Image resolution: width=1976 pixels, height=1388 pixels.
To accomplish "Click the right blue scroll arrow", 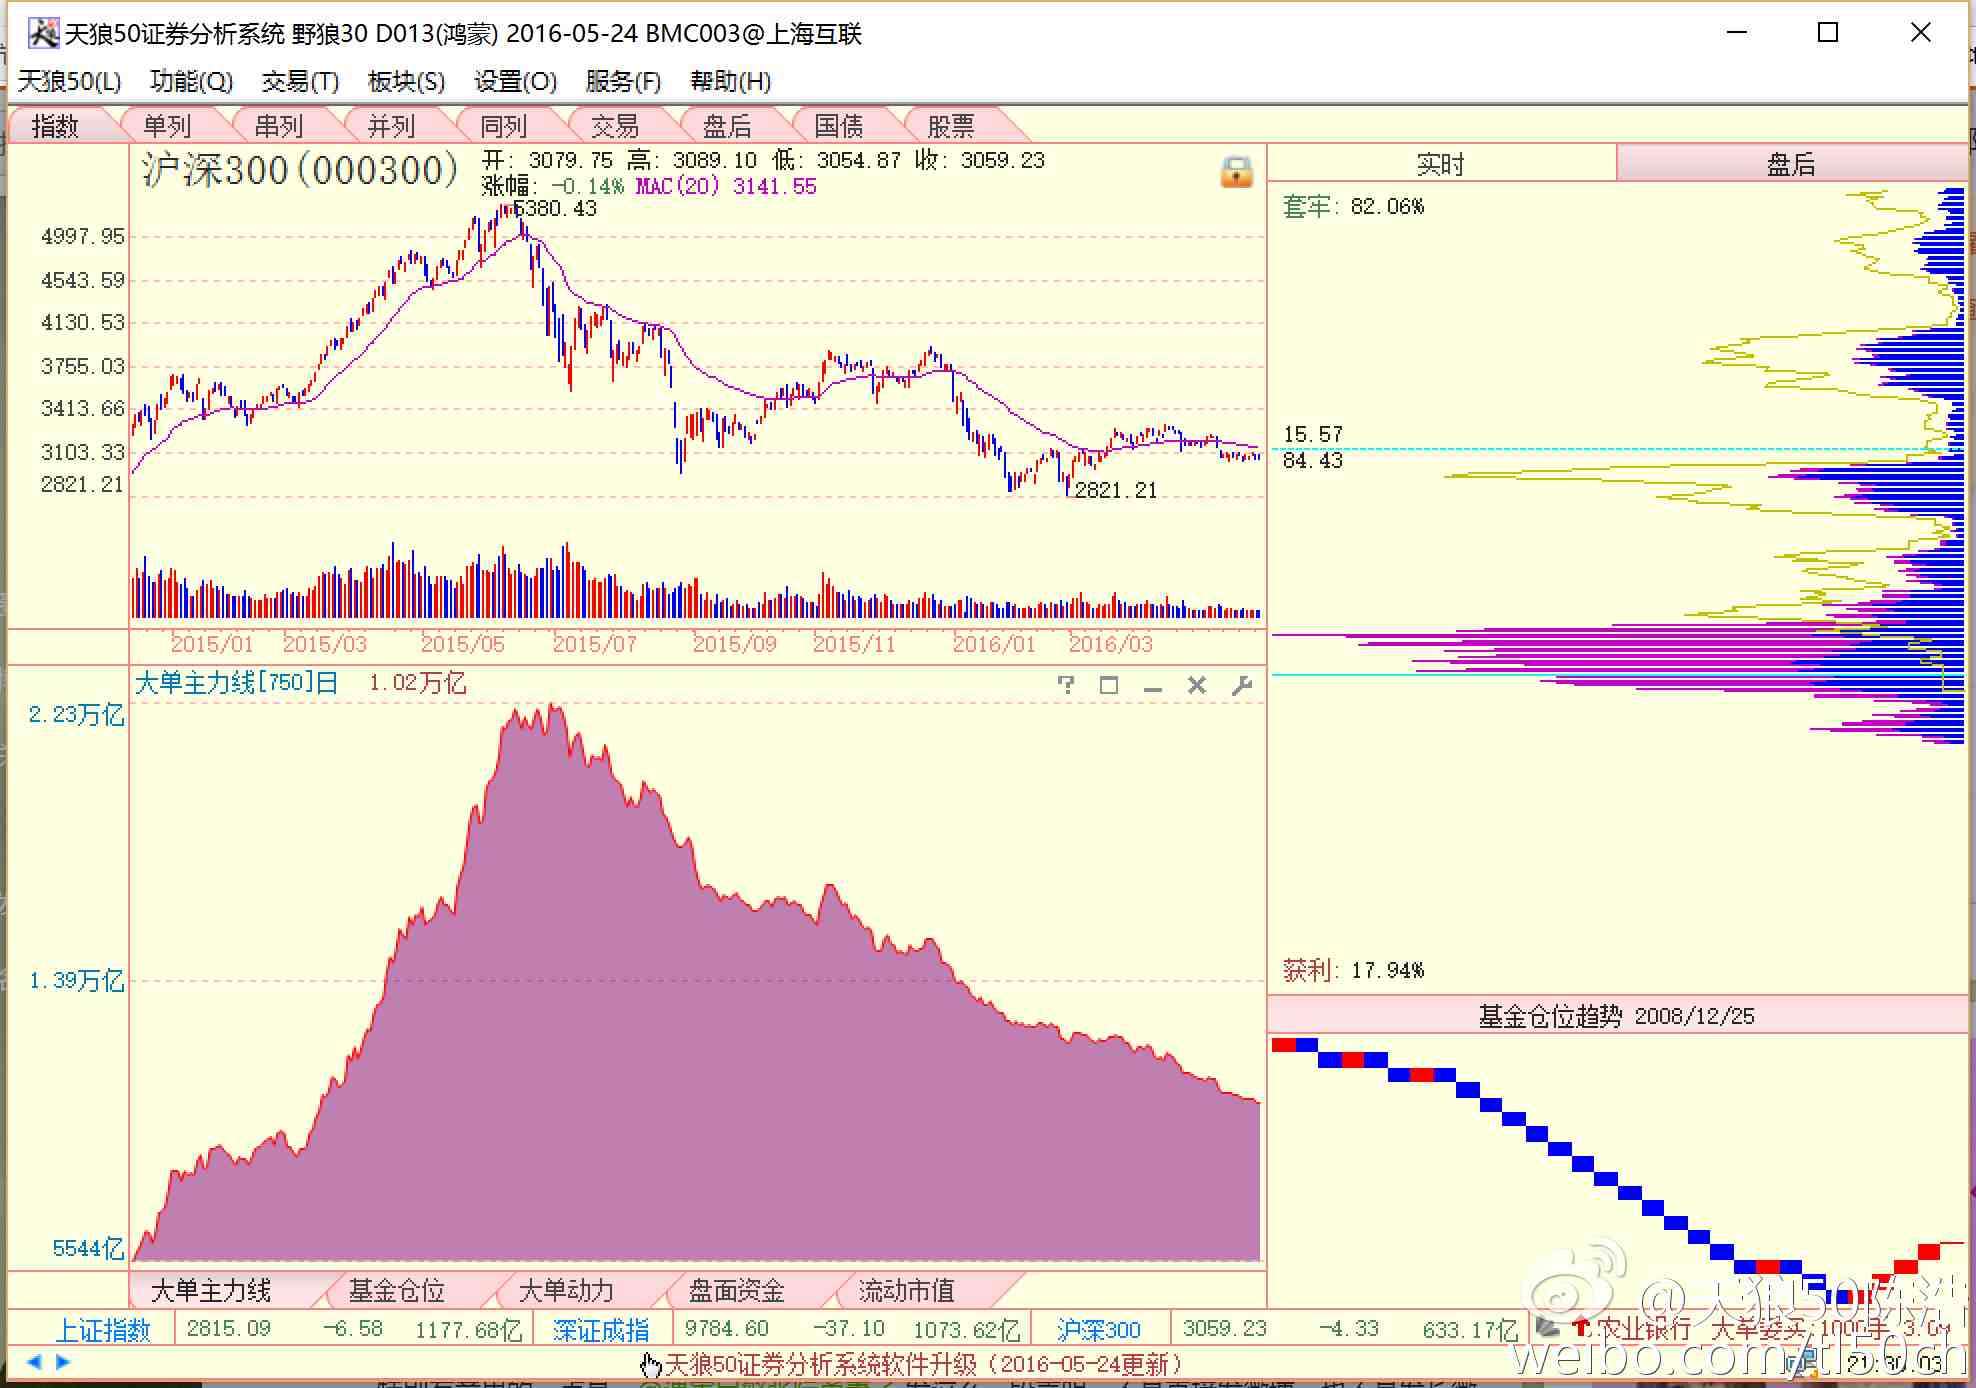I will 63,1361.
